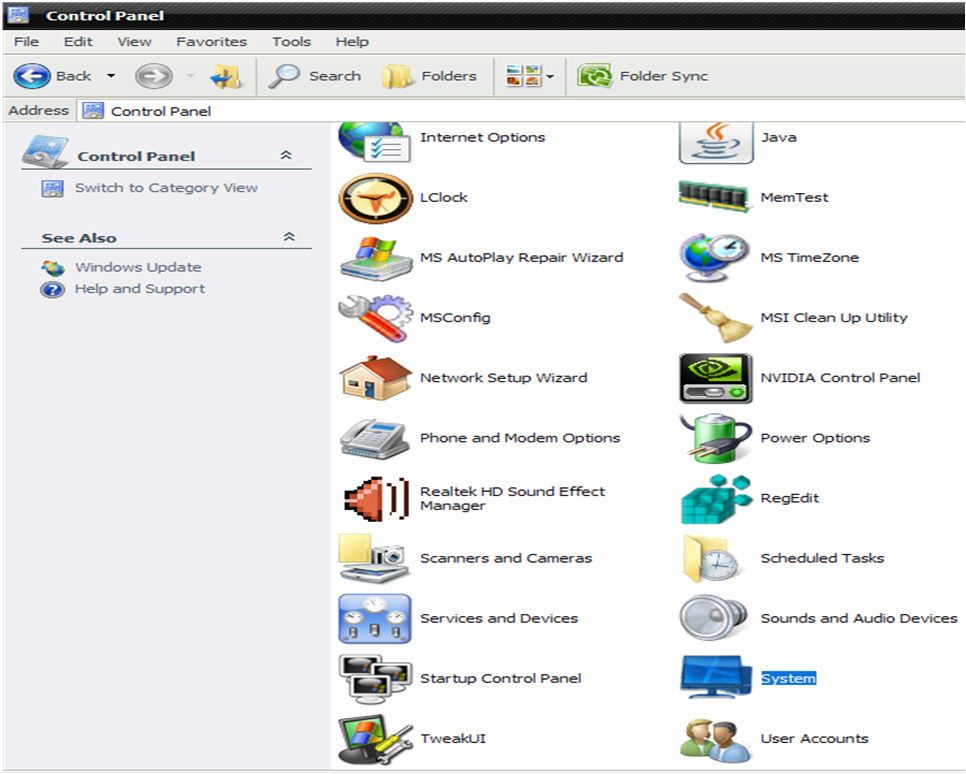Open the Internet Options globe icon

click(375, 142)
